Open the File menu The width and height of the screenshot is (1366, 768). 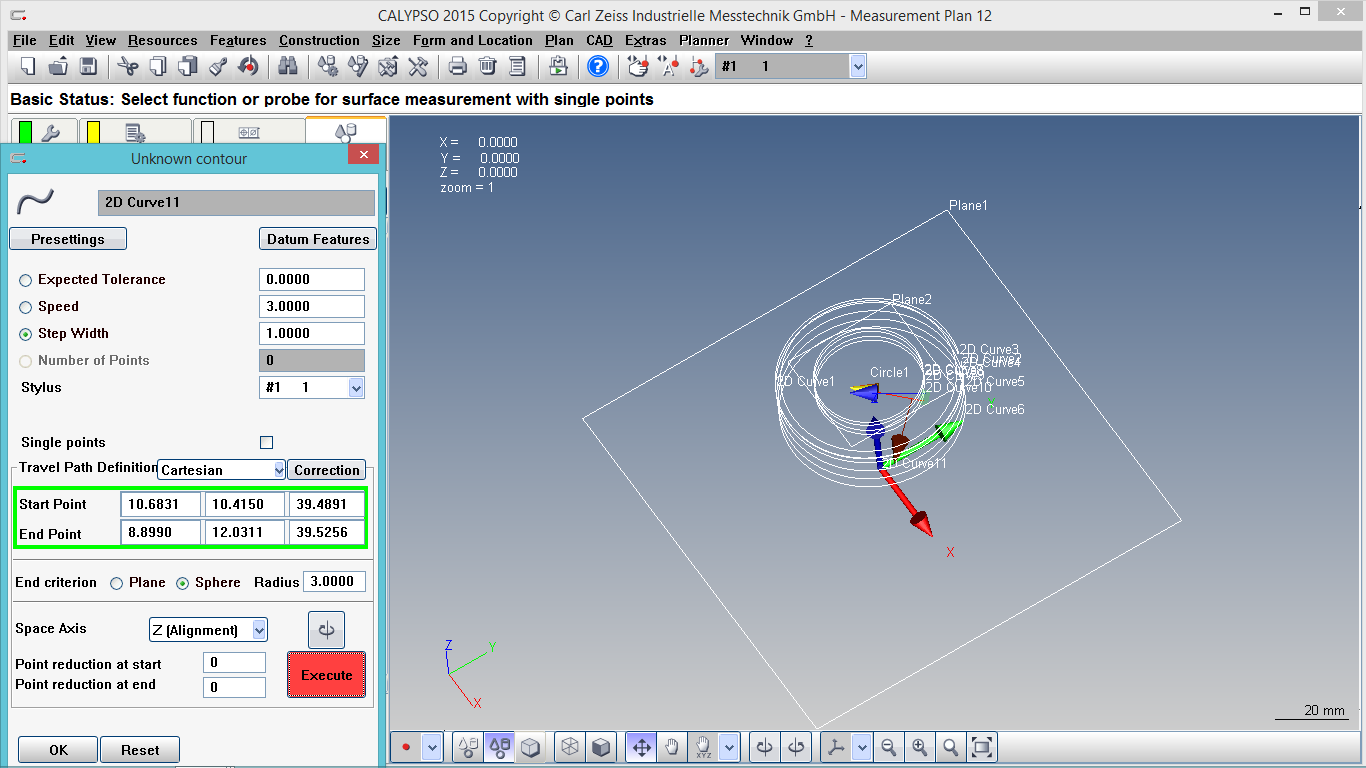click(x=25, y=40)
